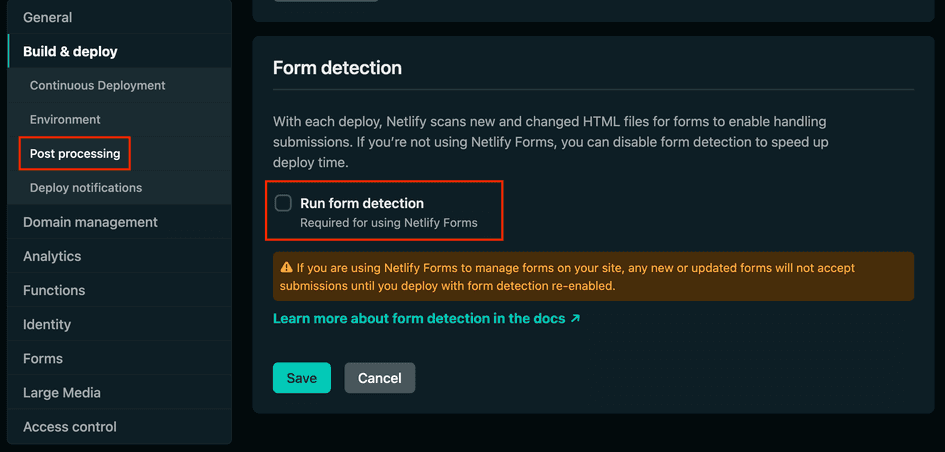
Task: Open the Learn more about form detection link
Action: click(420, 319)
